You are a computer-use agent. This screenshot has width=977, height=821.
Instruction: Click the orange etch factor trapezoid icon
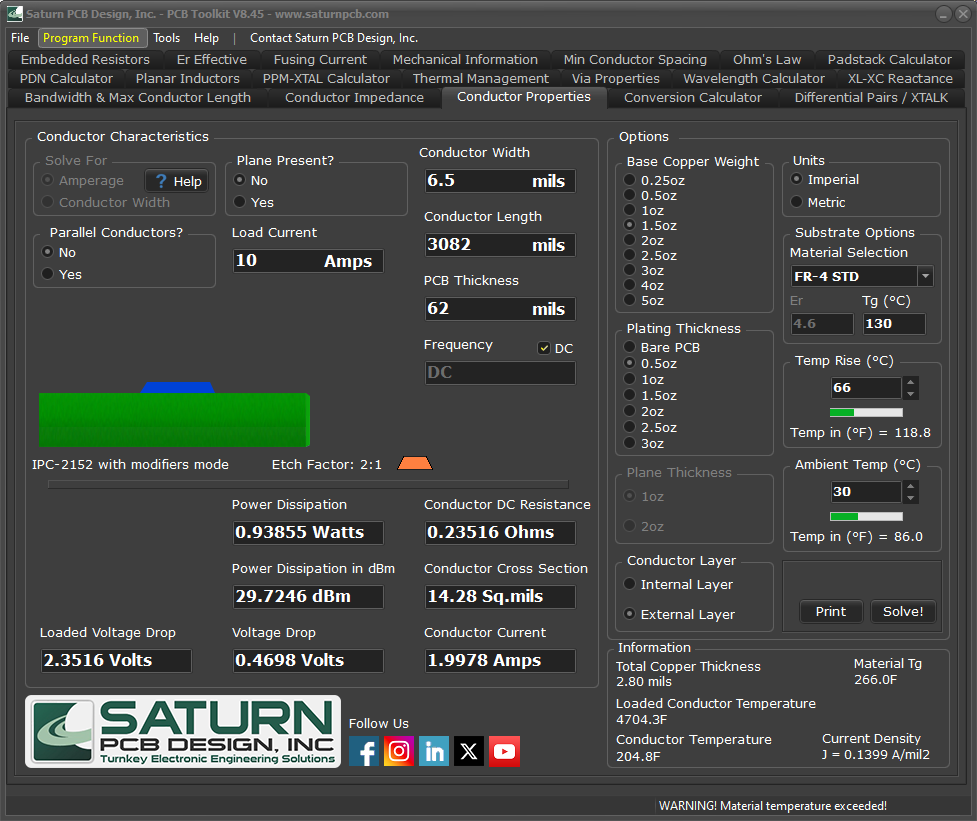(x=415, y=463)
